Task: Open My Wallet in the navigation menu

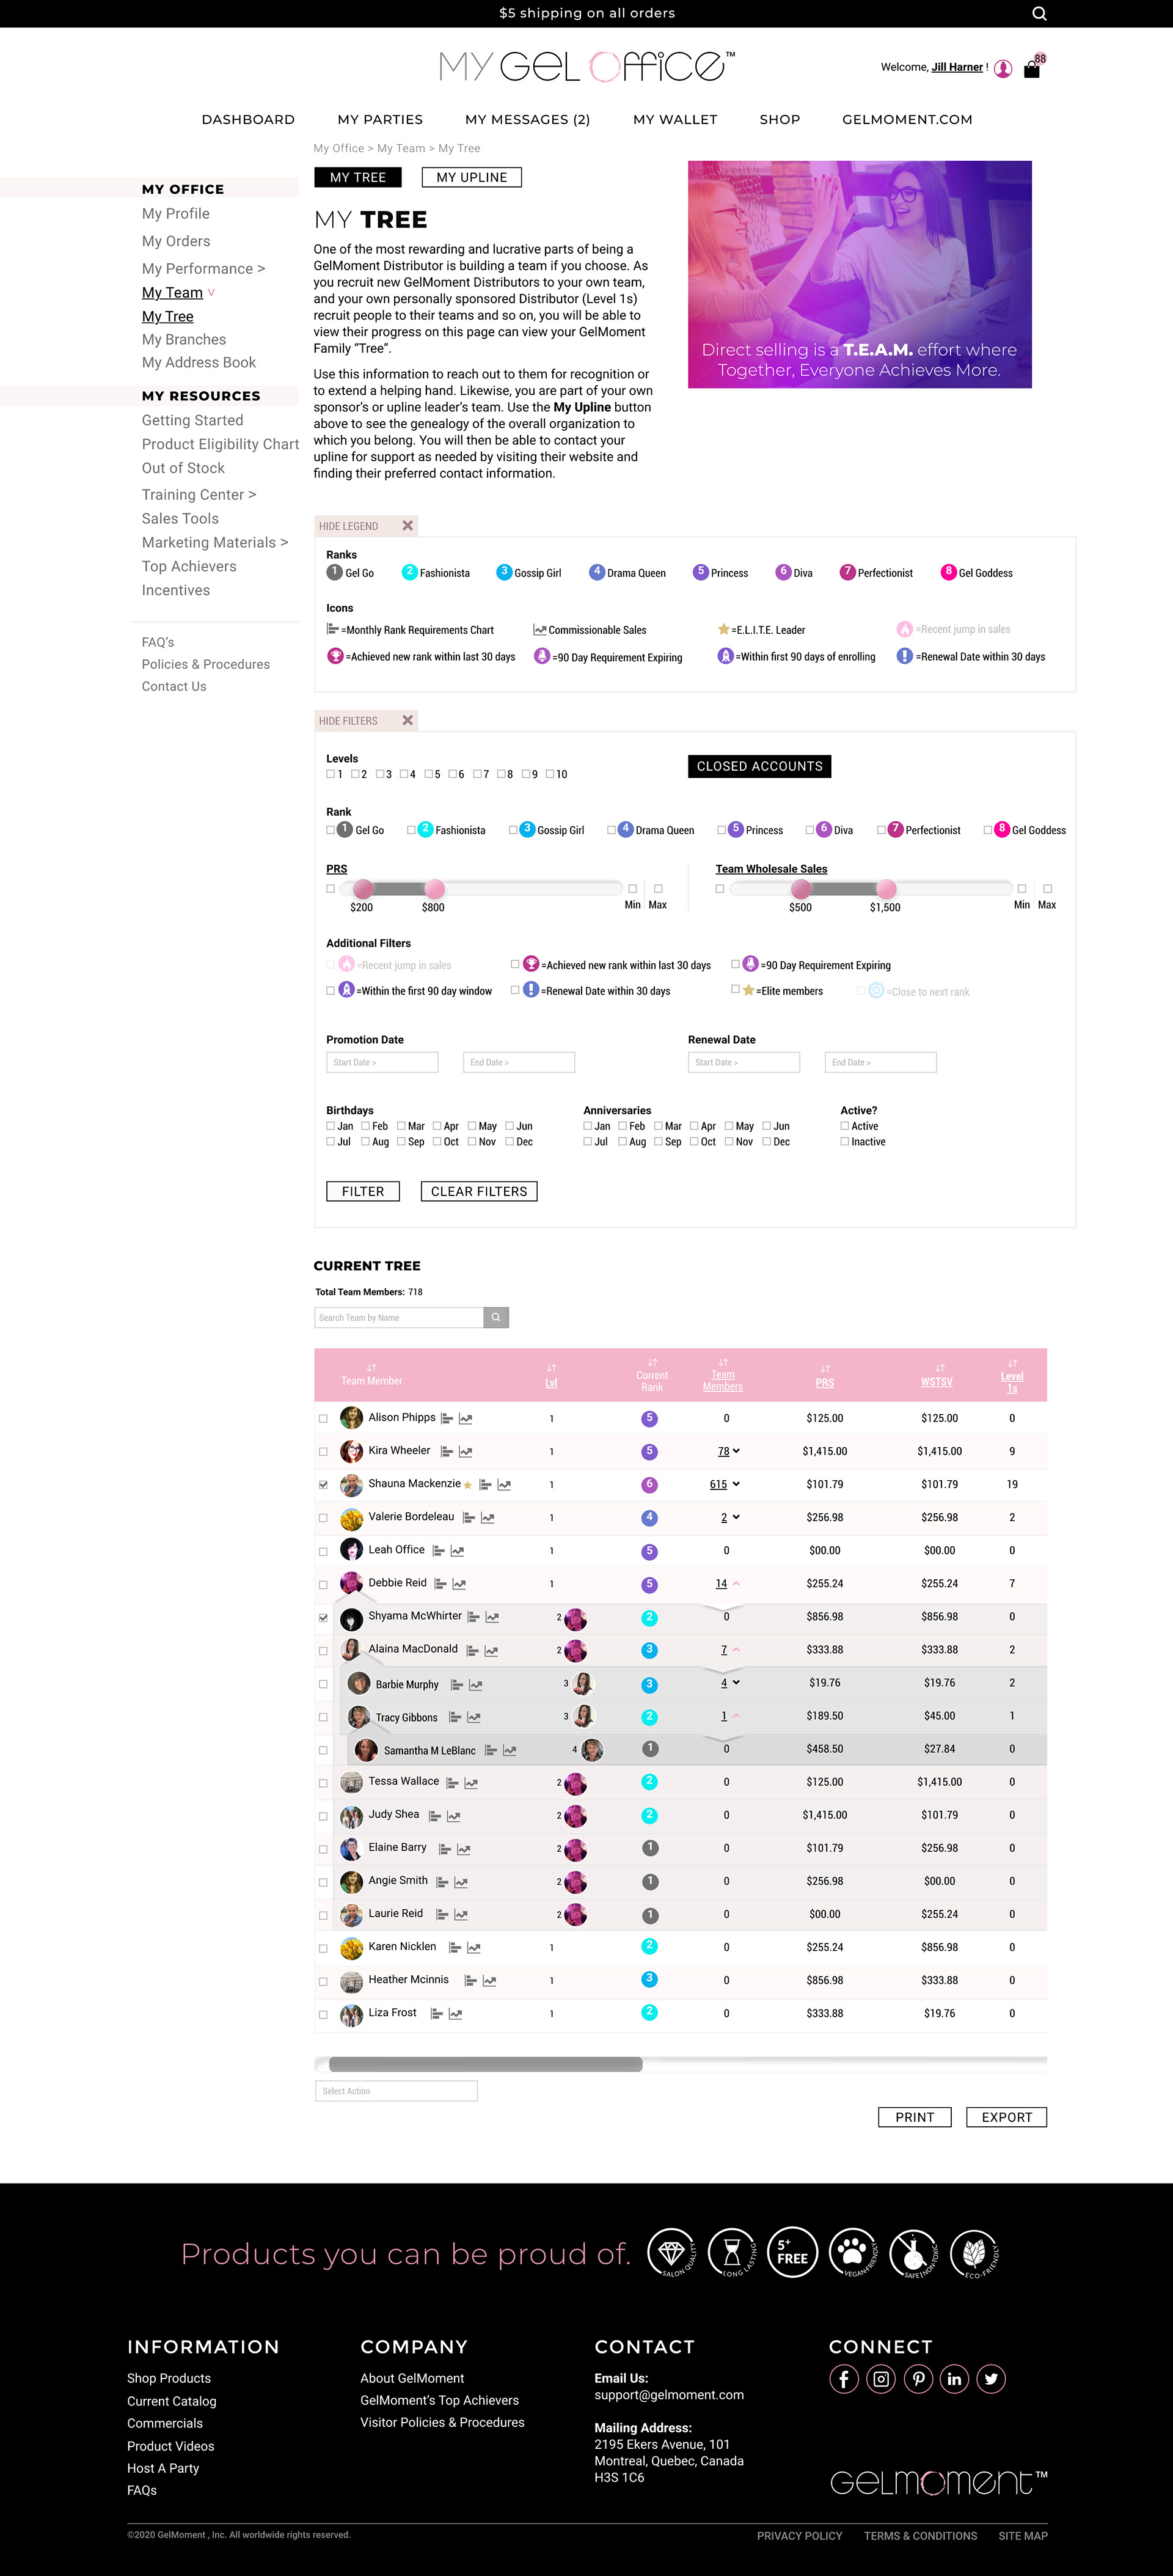Action: (675, 119)
